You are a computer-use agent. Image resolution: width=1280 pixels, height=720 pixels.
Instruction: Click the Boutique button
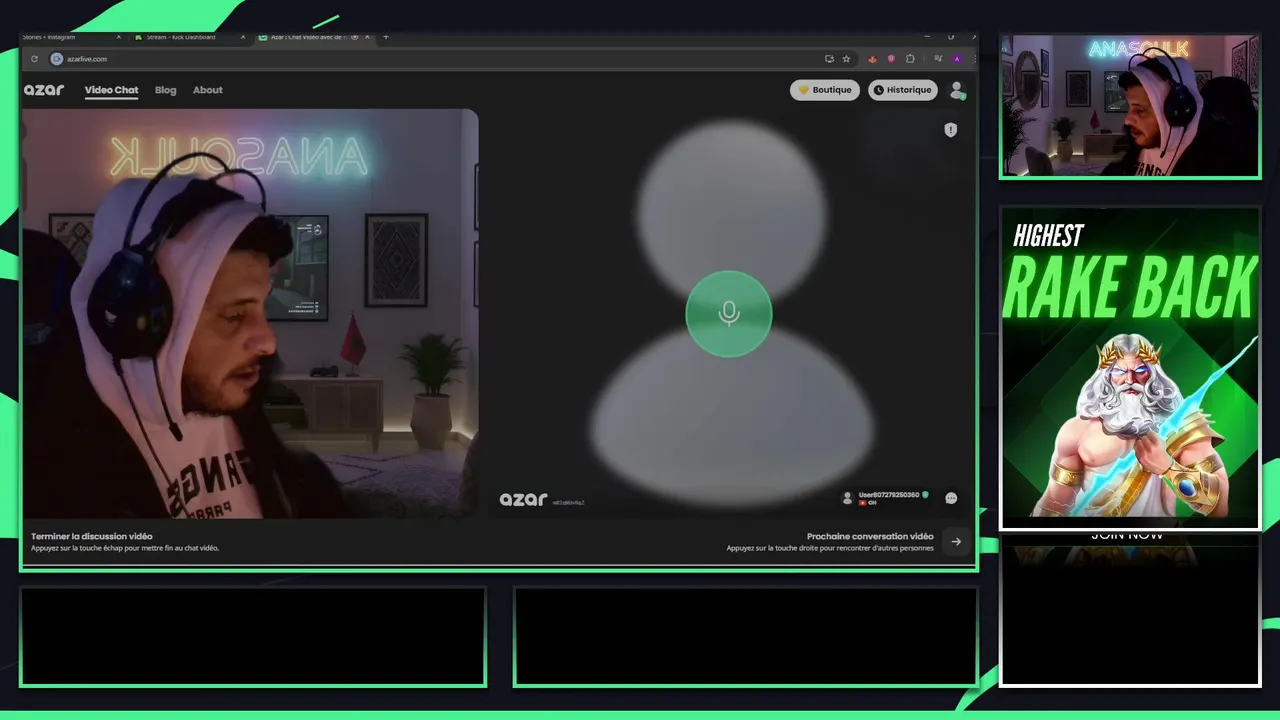click(x=825, y=90)
